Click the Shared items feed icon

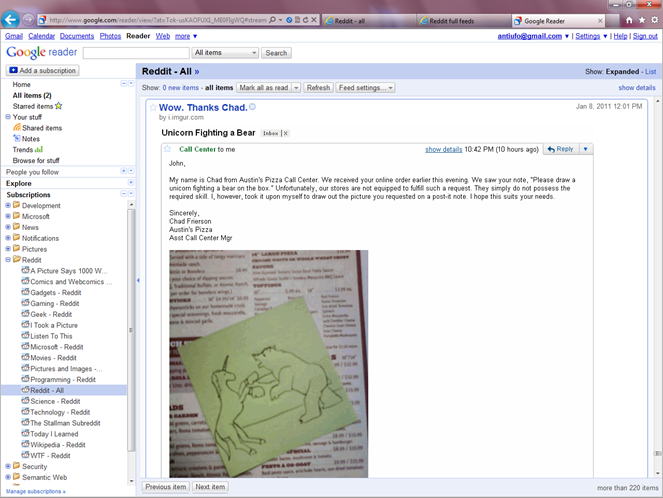coord(17,127)
